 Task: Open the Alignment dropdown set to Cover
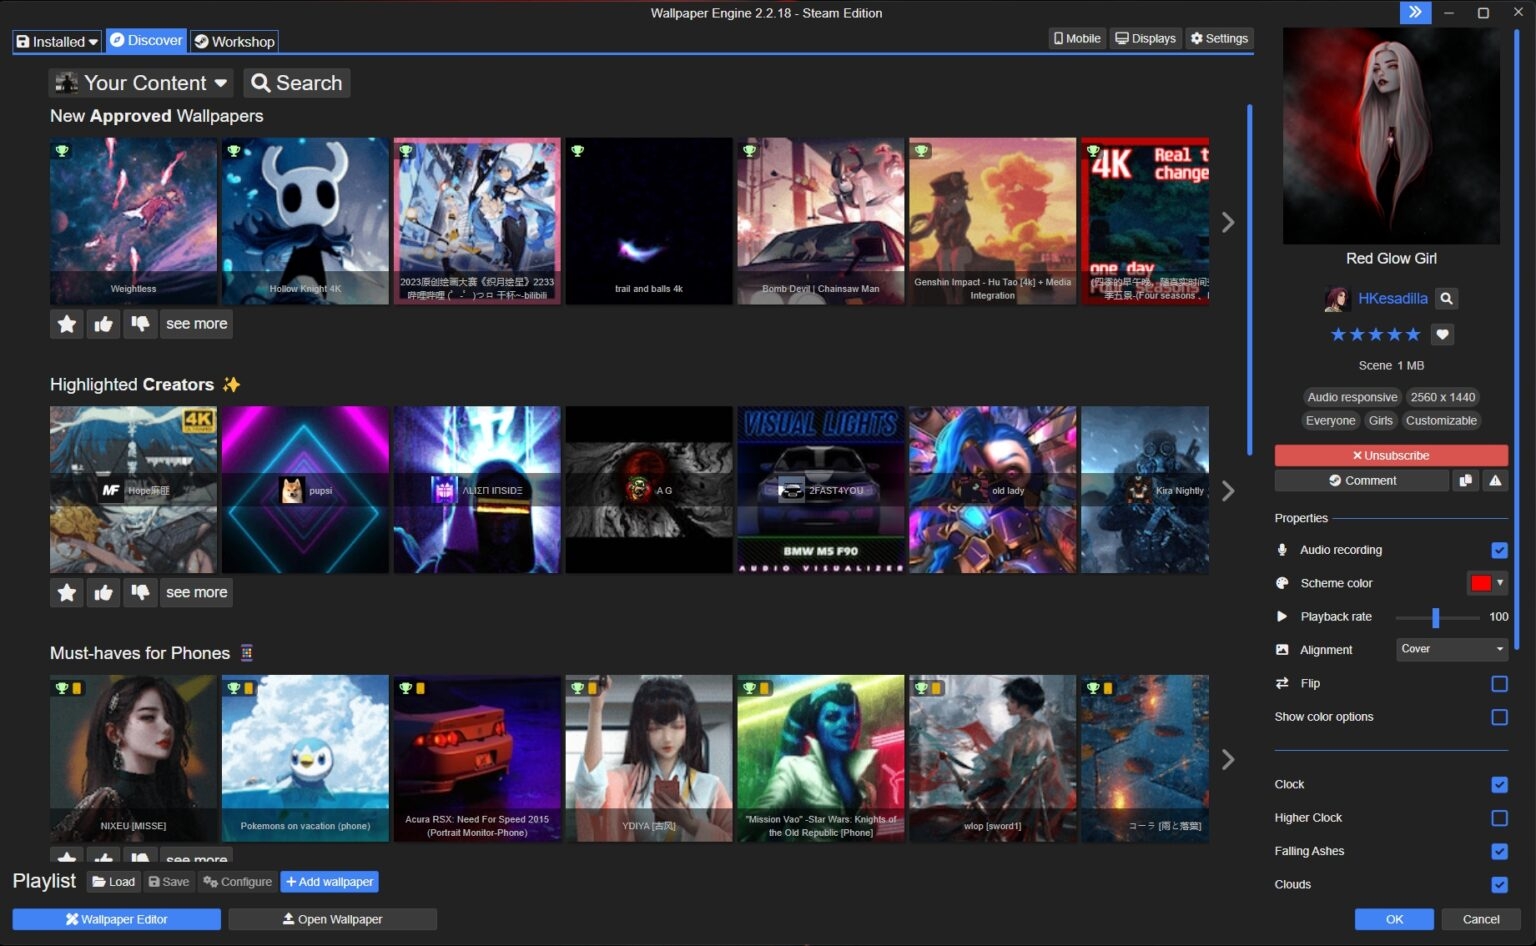click(1451, 649)
